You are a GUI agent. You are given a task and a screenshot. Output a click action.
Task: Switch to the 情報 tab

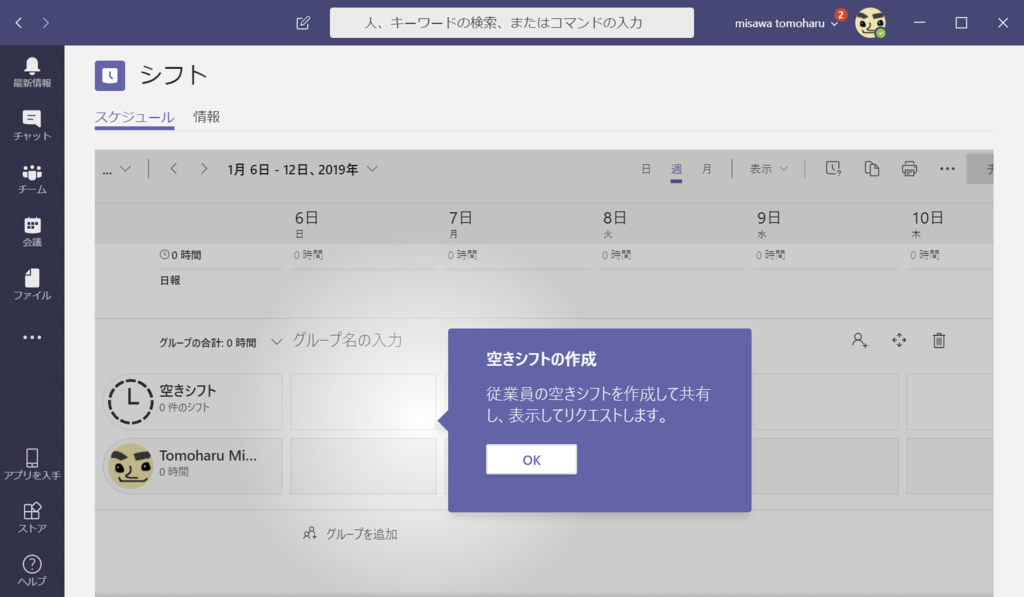pyautogui.click(x=206, y=115)
